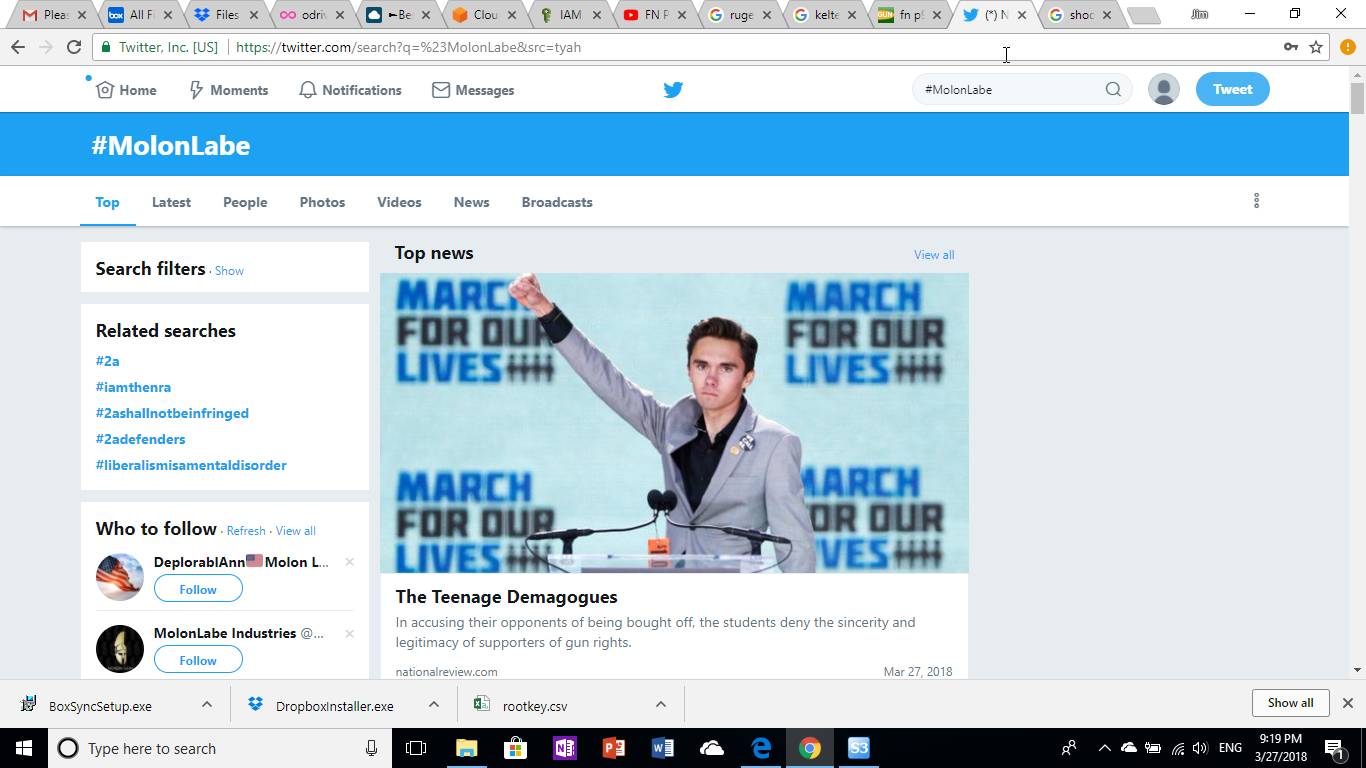Open OneNote from the taskbar
The height and width of the screenshot is (768, 1366).
pos(564,748)
